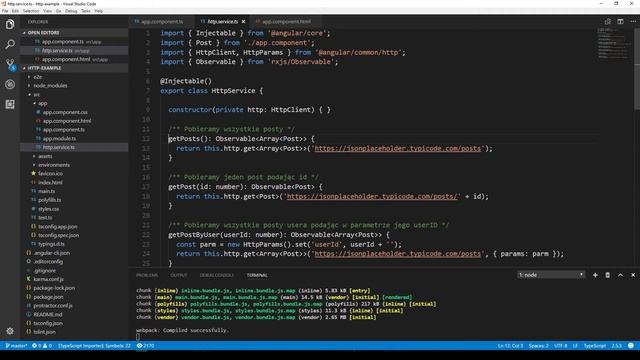Viewport: 640px width, 360px height.
Task: Open the Source Control view icon
Action: pos(10,64)
